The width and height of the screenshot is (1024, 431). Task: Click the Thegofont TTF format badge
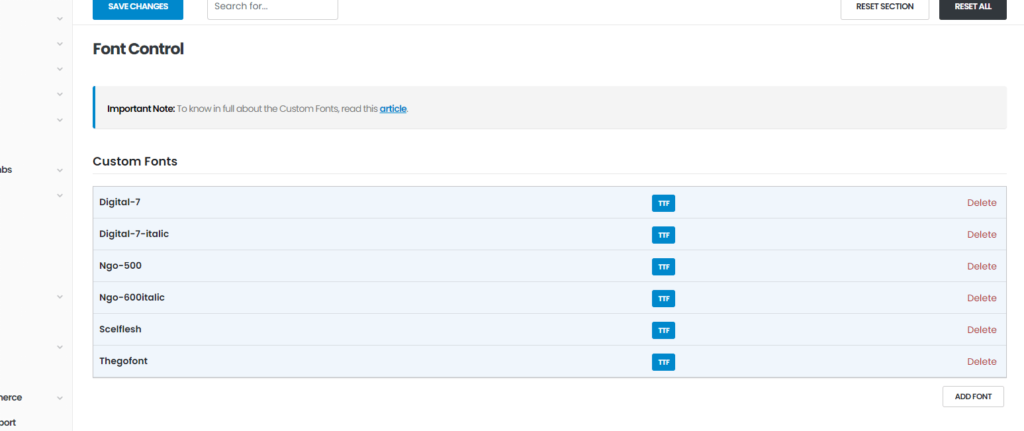[663, 362]
